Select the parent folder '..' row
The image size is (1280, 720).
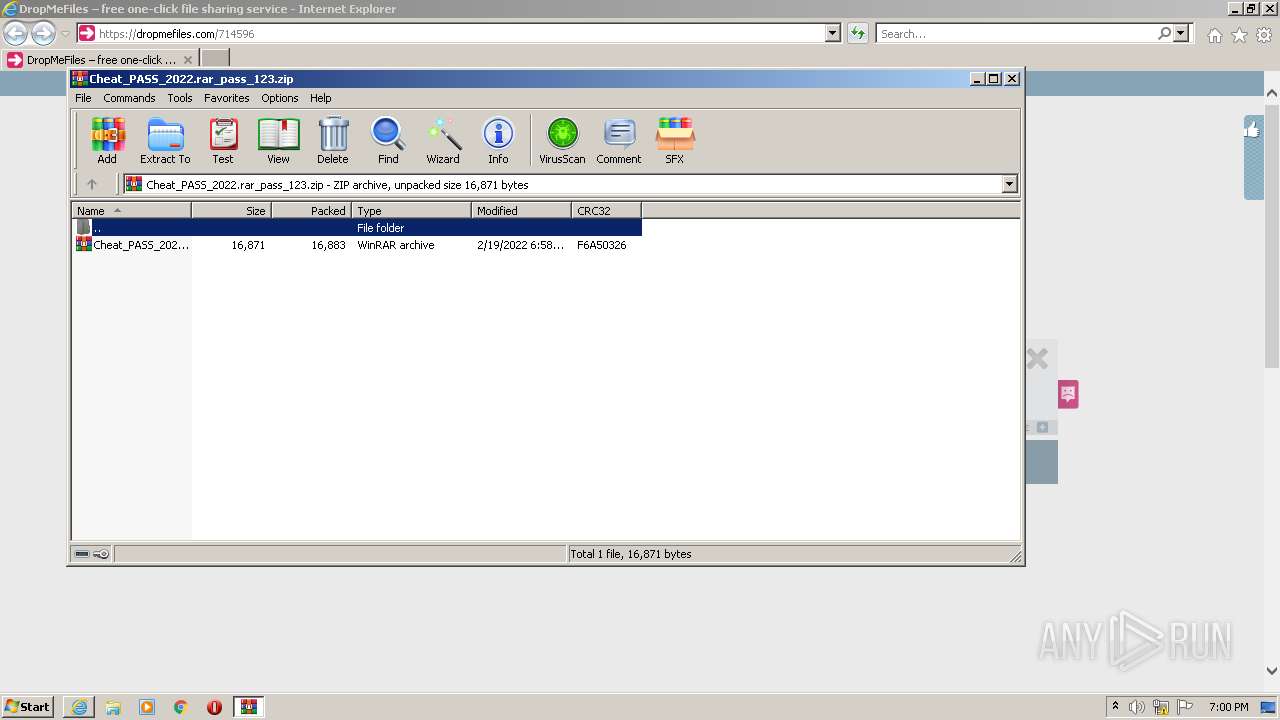[x=357, y=228]
